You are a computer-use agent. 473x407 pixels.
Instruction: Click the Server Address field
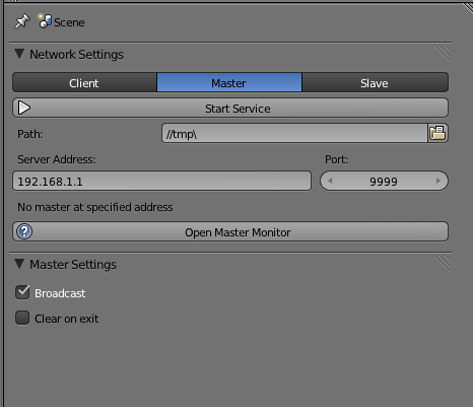(x=162, y=181)
